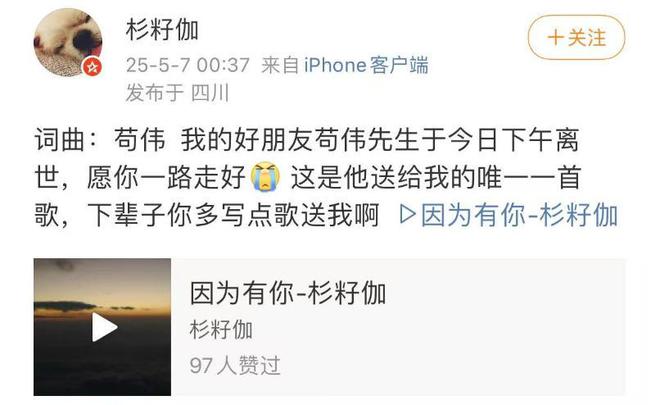
Task: Tap the post timestamp 25-5-7 00:37
Action: coord(188,65)
